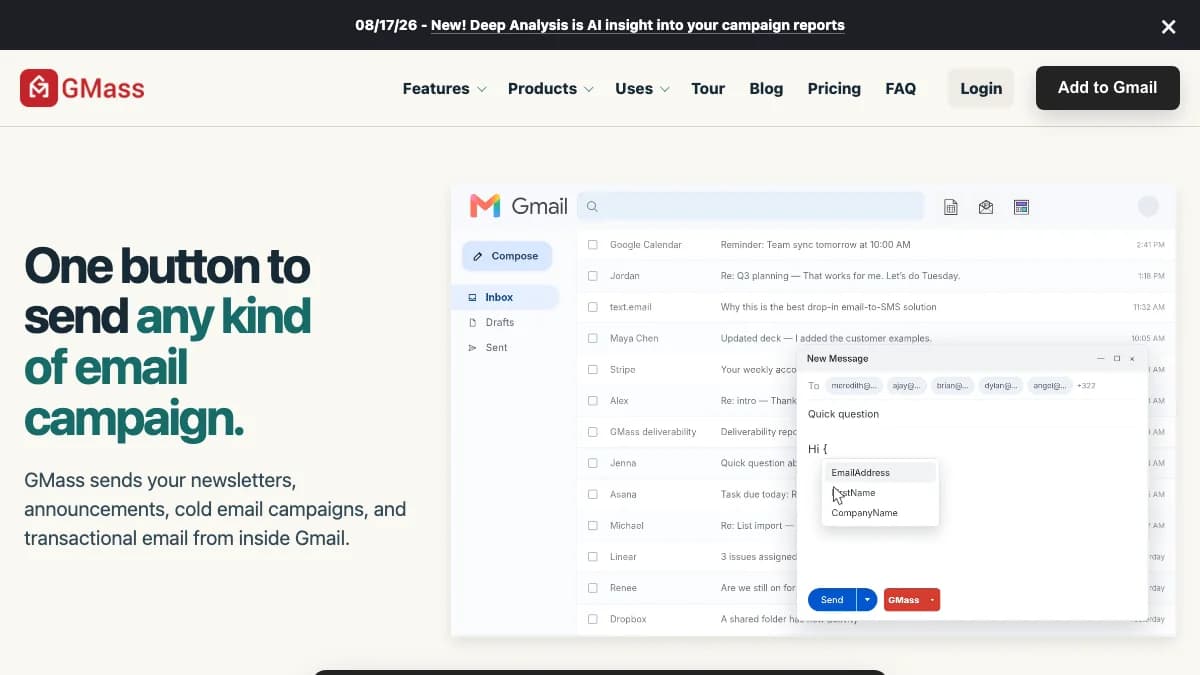Tick the Google Calendar email checkbox
This screenshot has height=675, width=1200.
[x=593, y=245]
